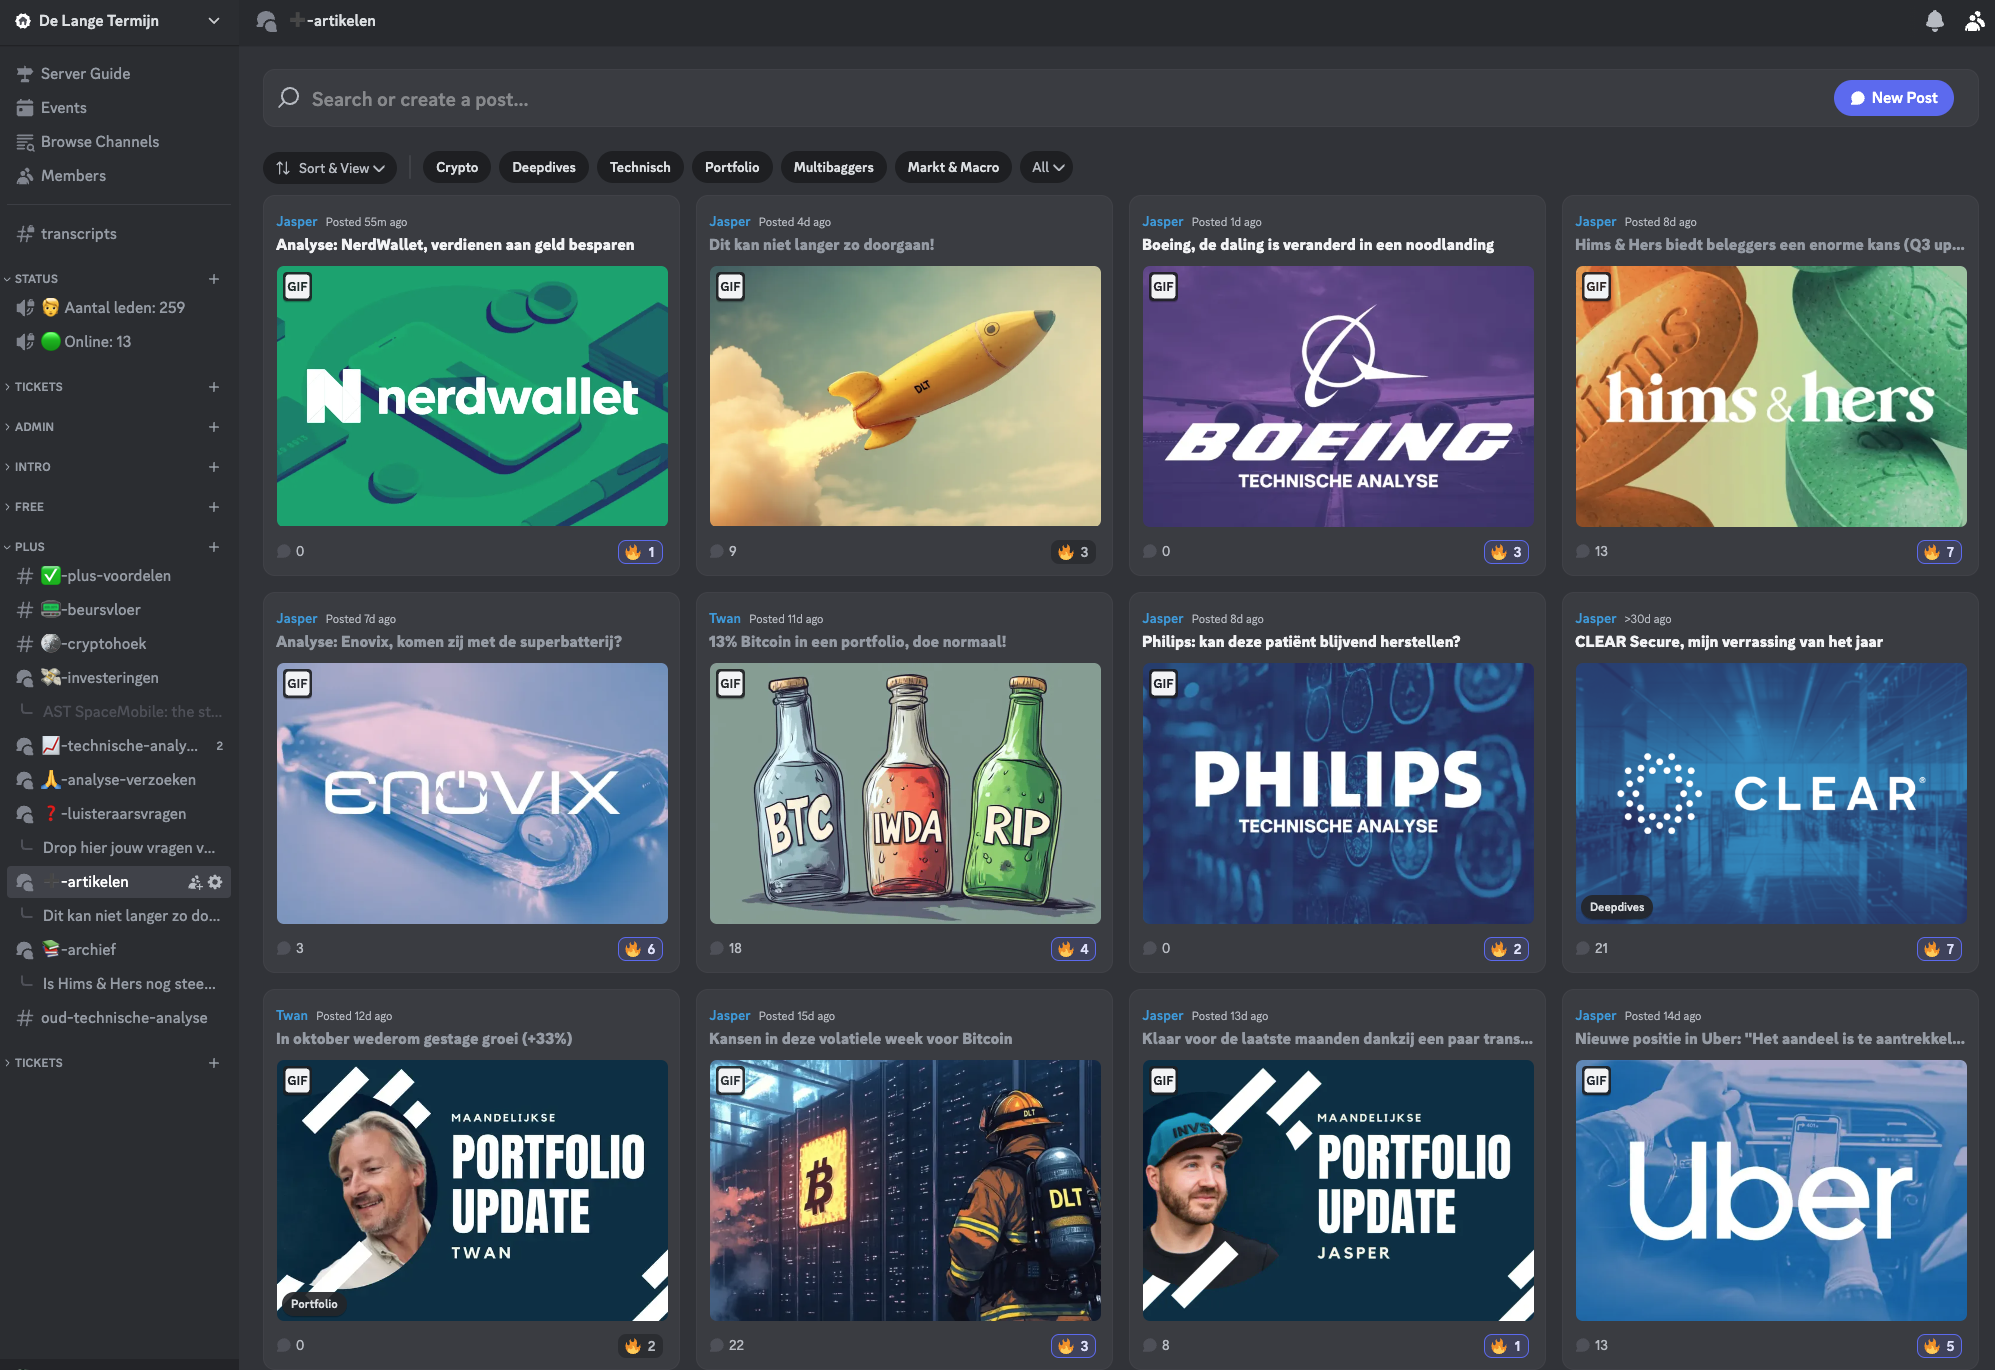Show the member list icon
1995x1370 pixels.
tap(1974, 21)
